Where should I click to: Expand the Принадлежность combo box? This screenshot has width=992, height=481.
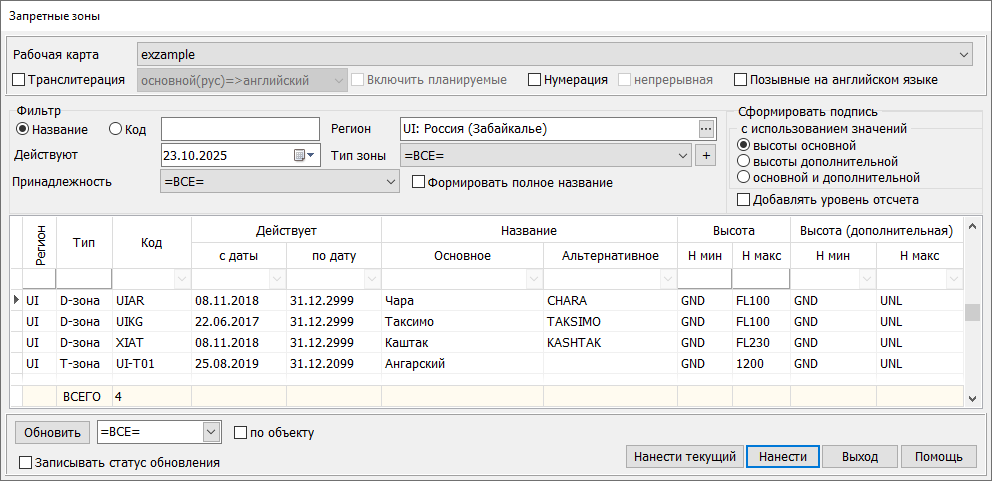pyautogui.click(x=390, y=182)
